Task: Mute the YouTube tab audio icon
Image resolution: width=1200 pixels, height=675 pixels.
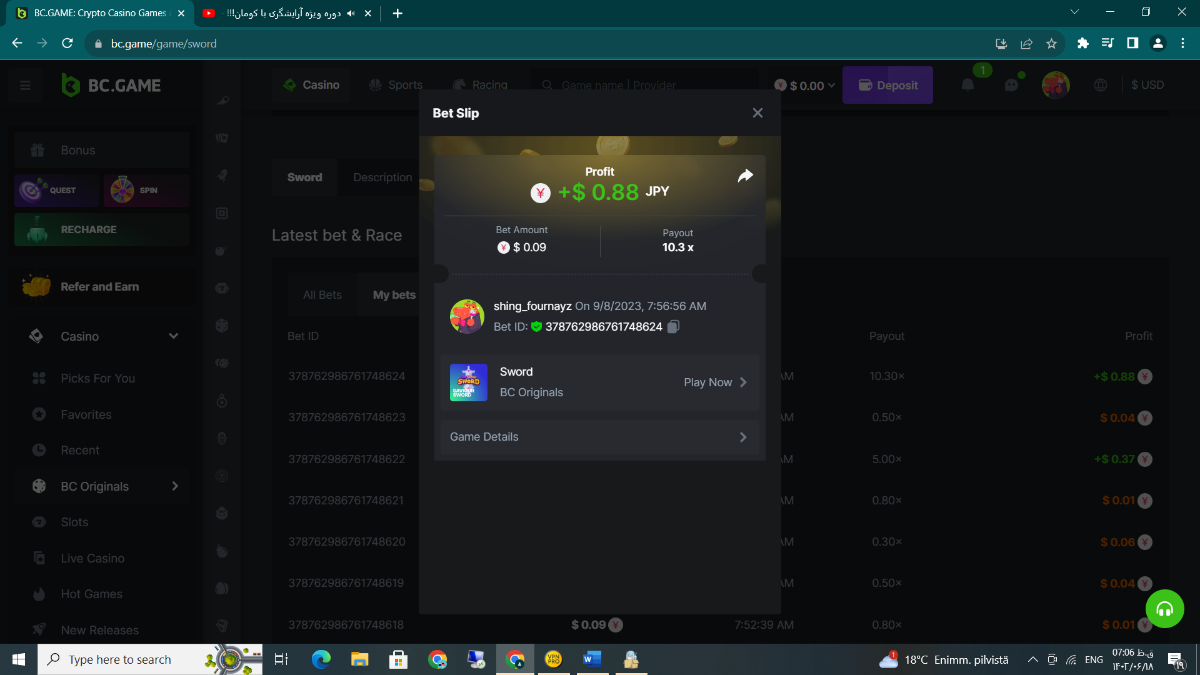Action: [350, 13]
